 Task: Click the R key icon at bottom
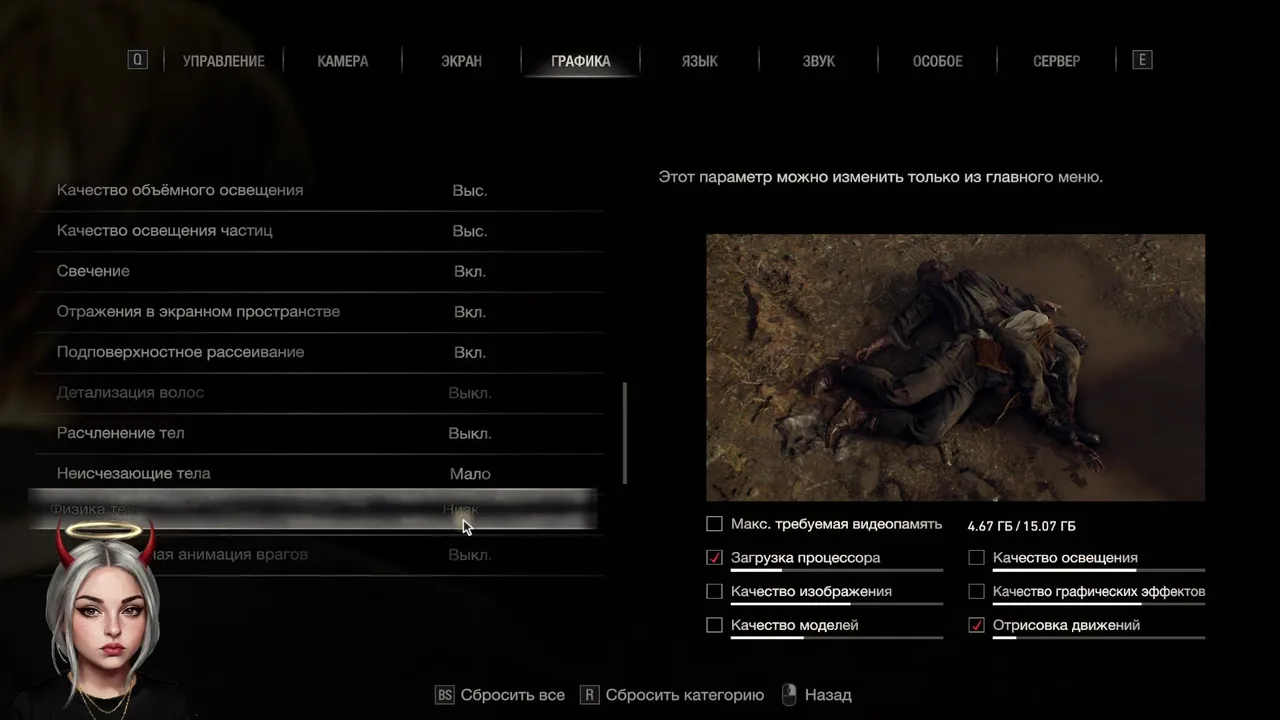click(x=590, y=695)
